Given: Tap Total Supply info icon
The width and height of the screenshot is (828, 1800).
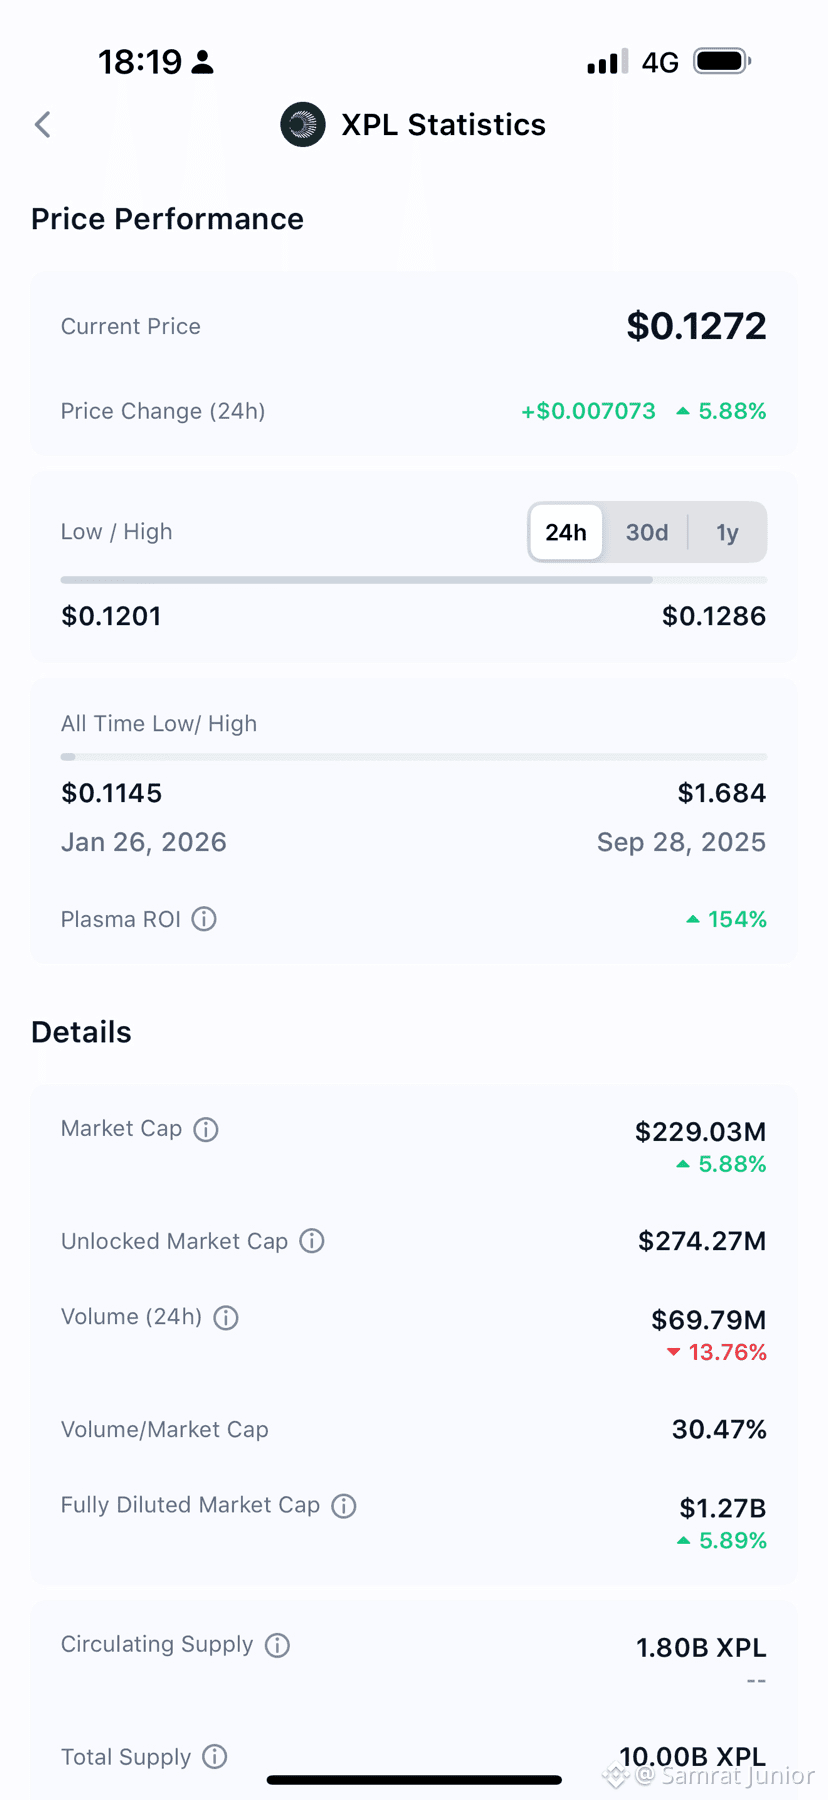Looking at the screenshot, I should coord(215,1757).
